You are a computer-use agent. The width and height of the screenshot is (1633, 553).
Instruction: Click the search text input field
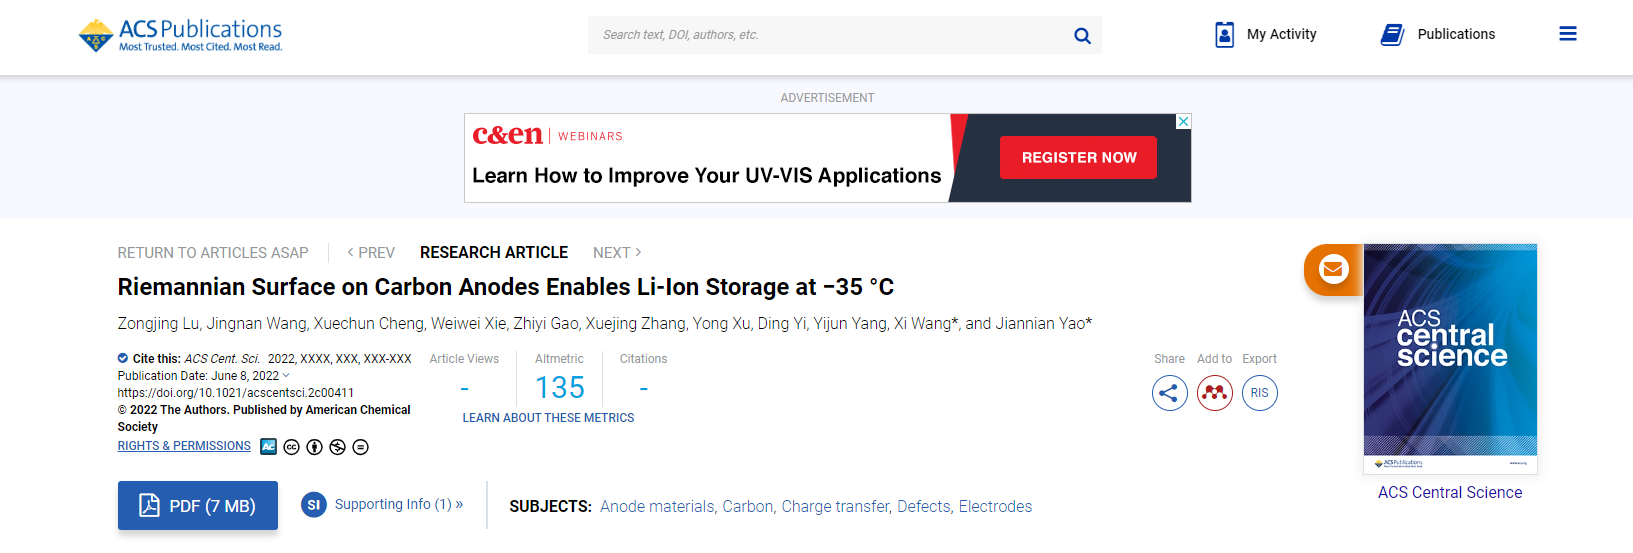828,35
